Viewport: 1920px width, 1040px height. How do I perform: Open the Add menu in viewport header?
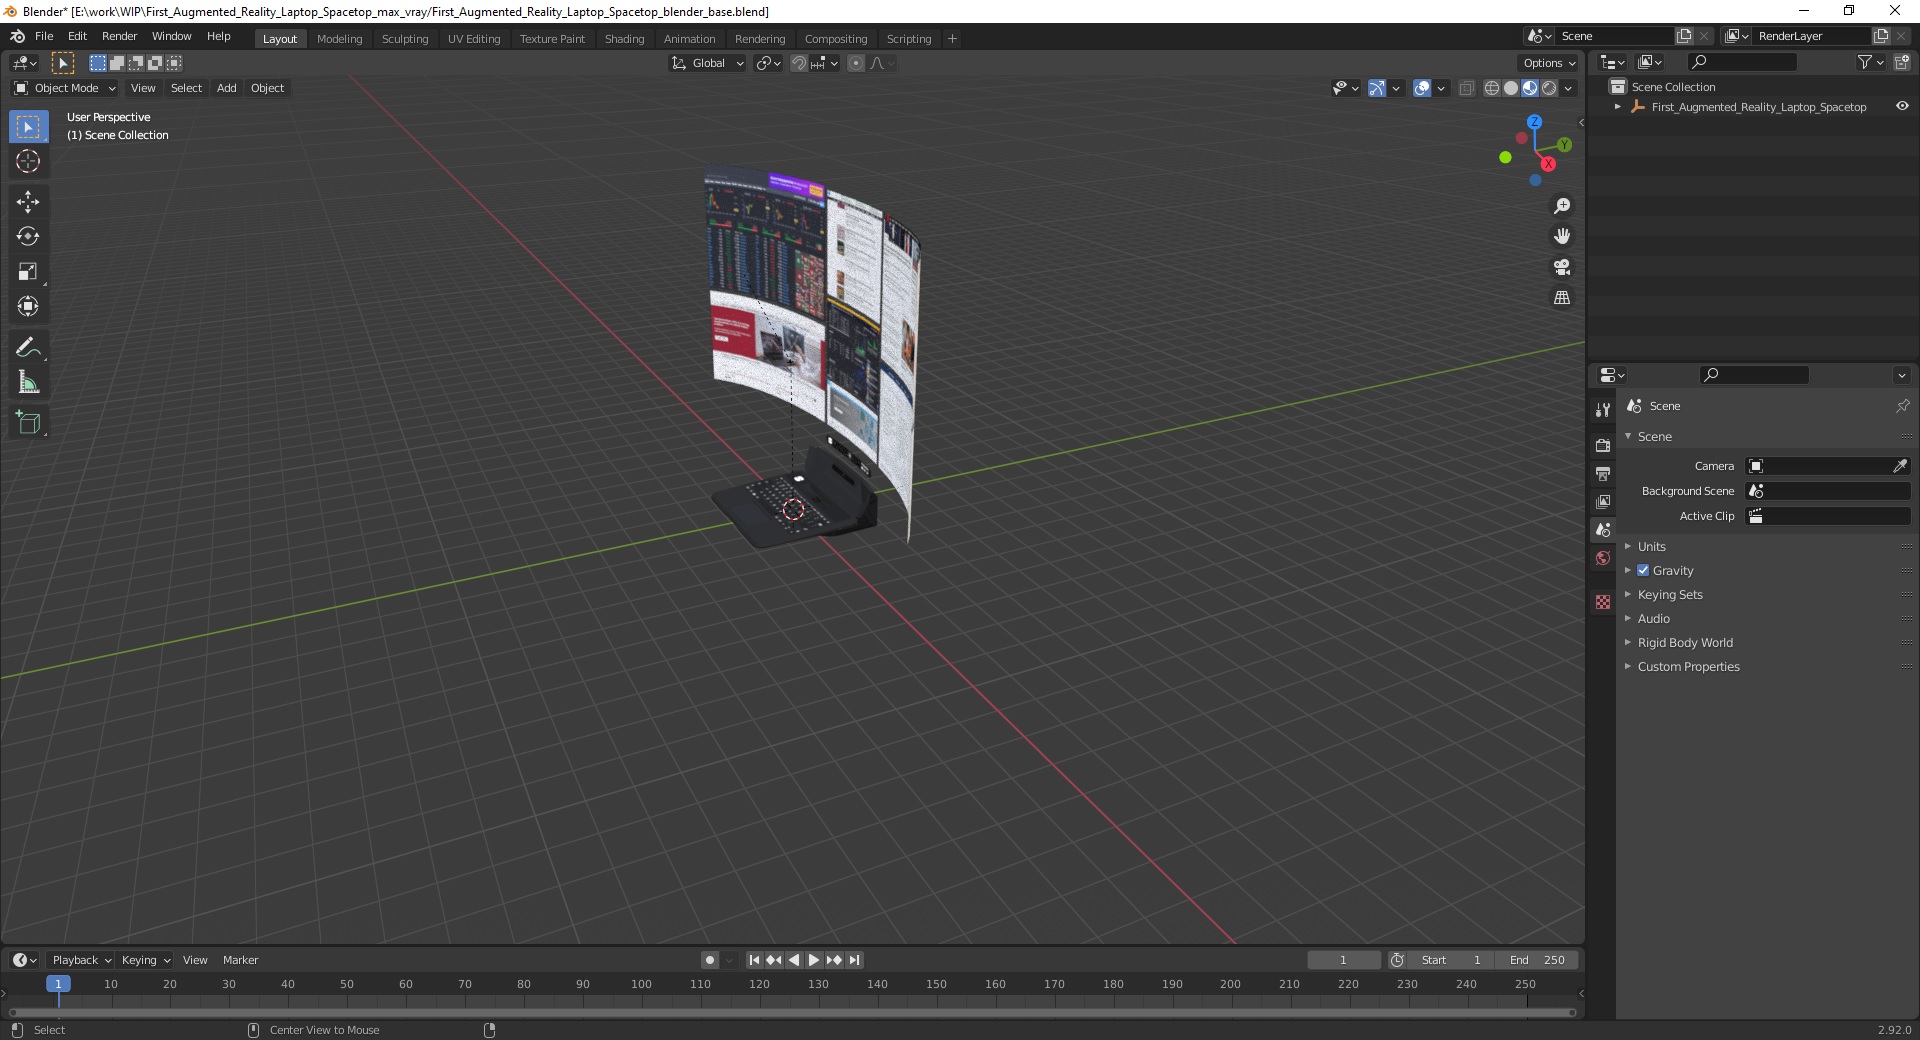coord(227,88)
